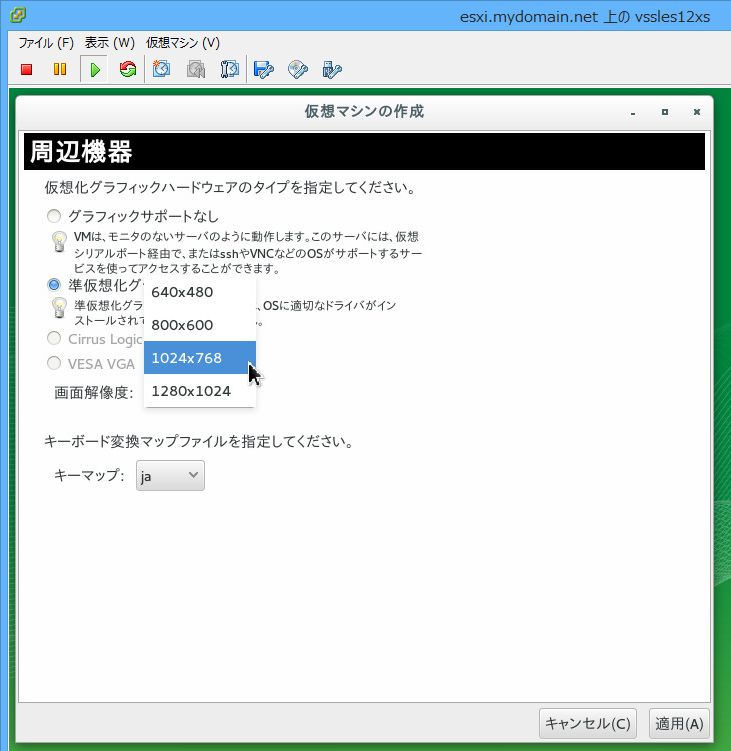This screenshot has height=751, width=731.
Task: Click the reset virtual machine icon
Action: click(x=127, y=70)
